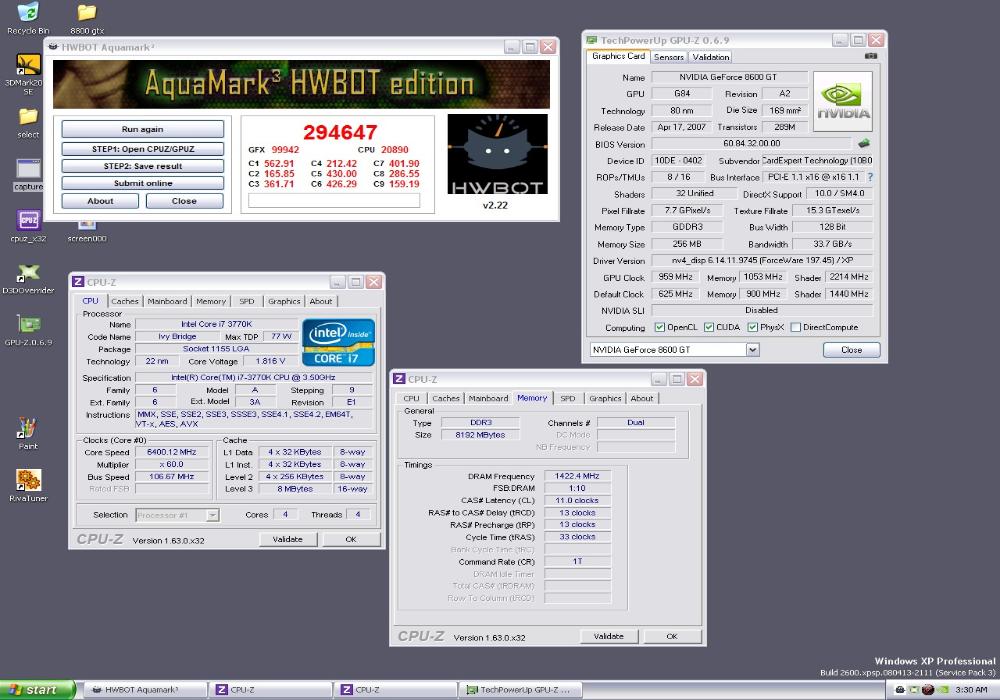
Task: Open Caches tab in left CPU-Z window
Action: point(125,301)
